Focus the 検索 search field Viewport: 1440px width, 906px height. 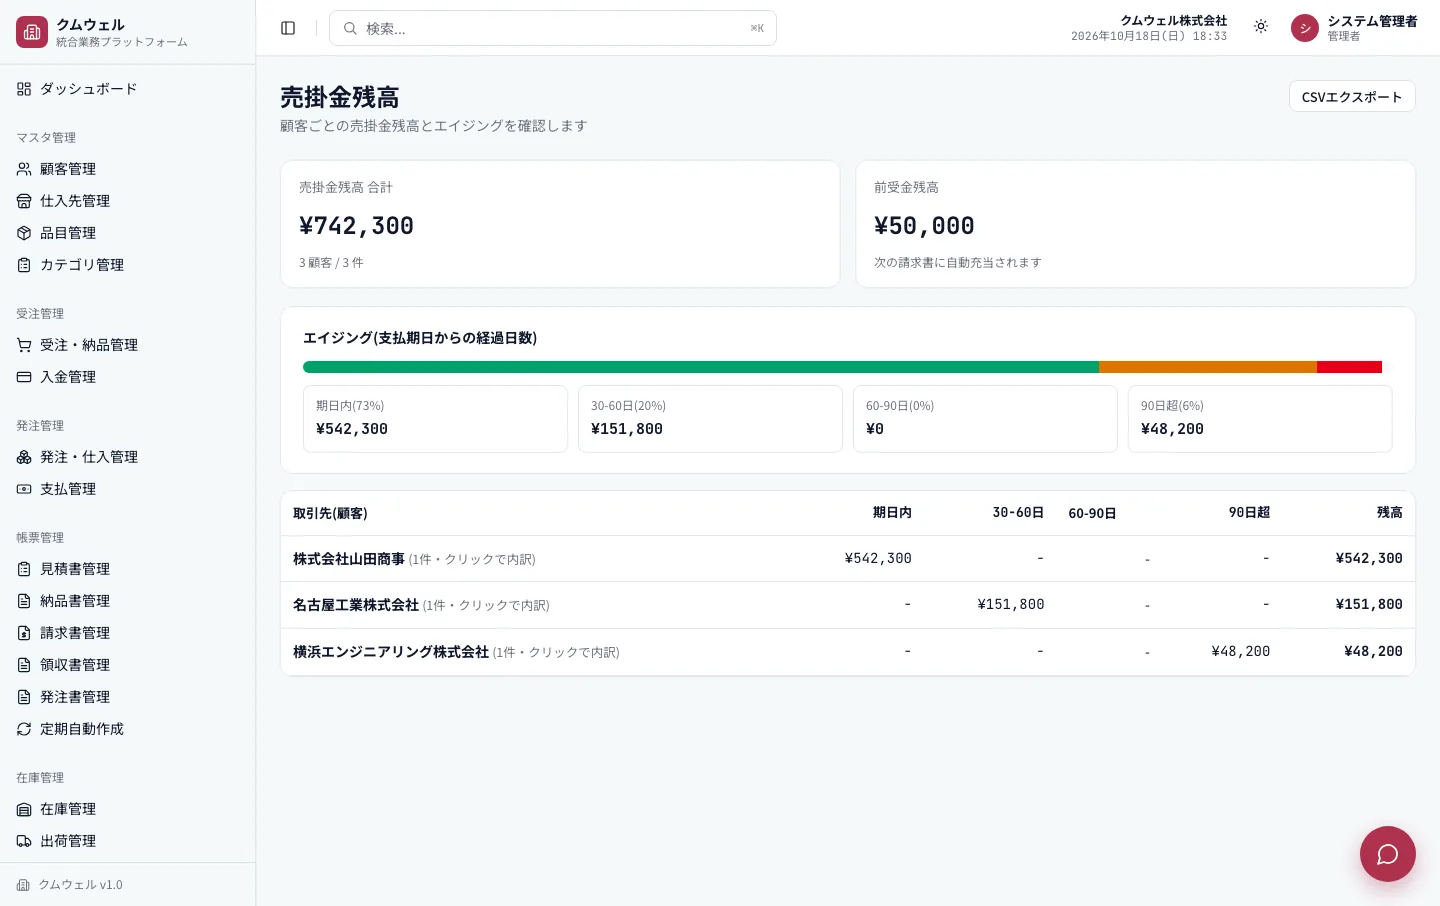click(x=553, y=28)
